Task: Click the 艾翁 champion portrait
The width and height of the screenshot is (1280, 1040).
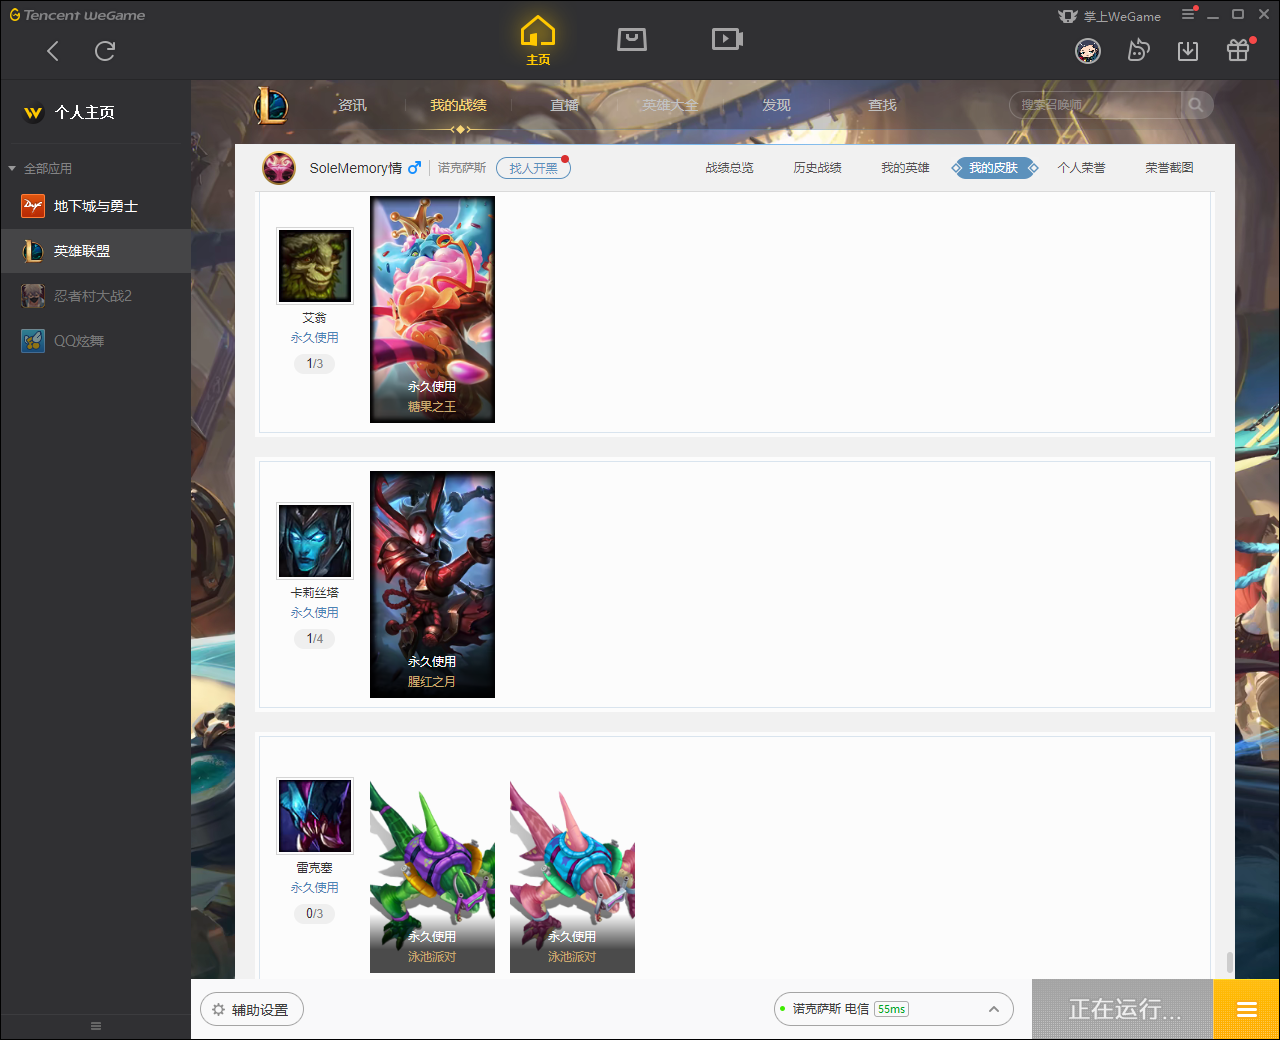Action: (315, 266)
